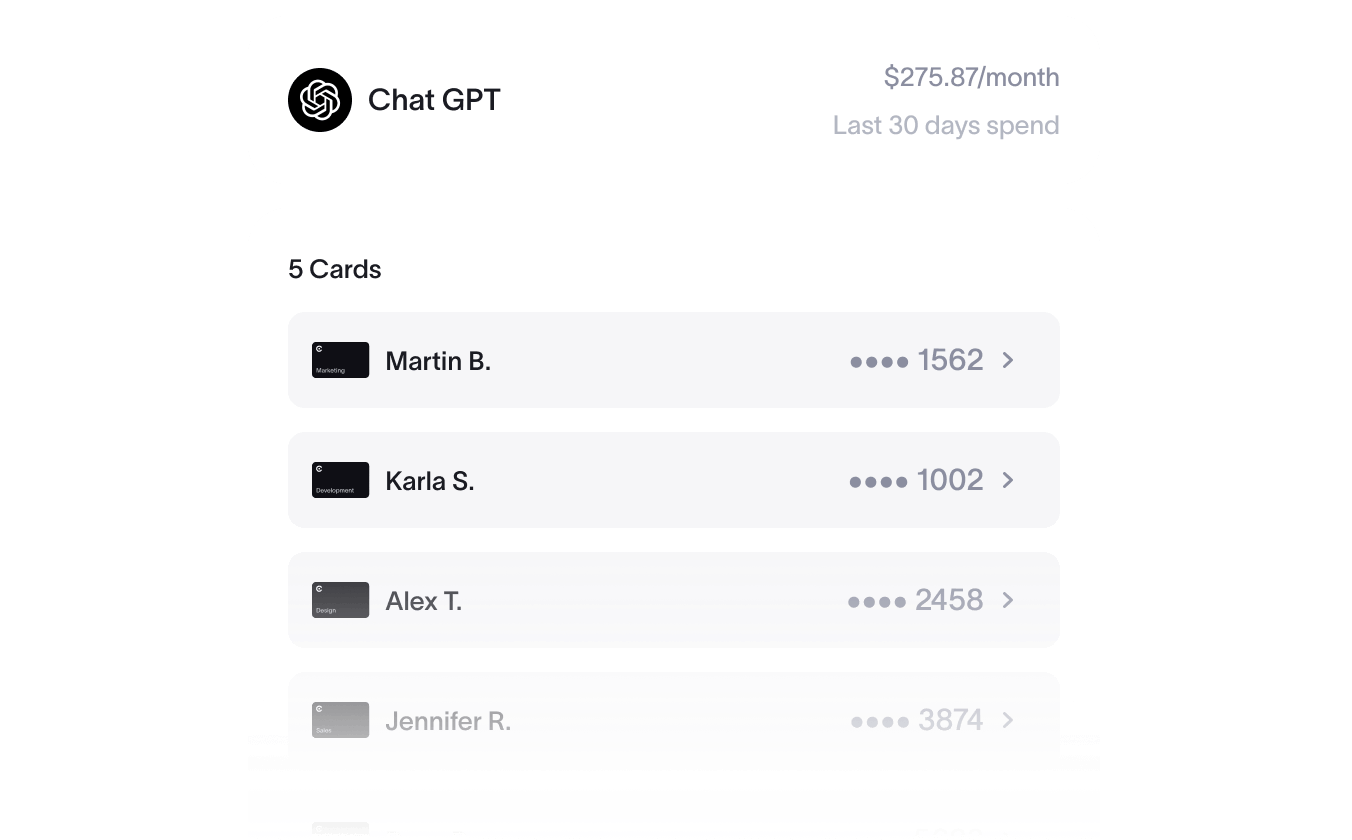
Task: Select the Design card thumbnail
Action: pos(340,600)
